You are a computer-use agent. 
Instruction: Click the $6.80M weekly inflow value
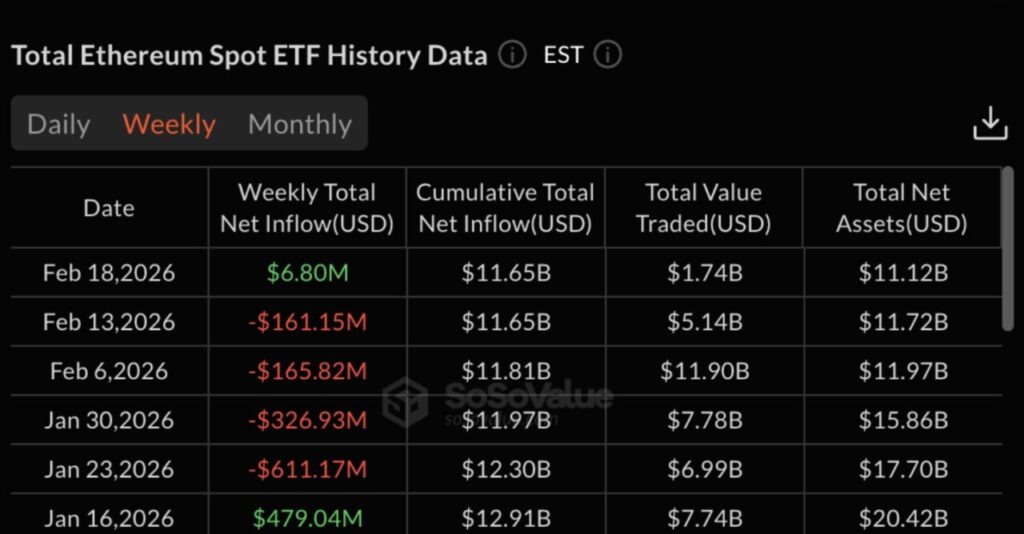click(307, 273)
